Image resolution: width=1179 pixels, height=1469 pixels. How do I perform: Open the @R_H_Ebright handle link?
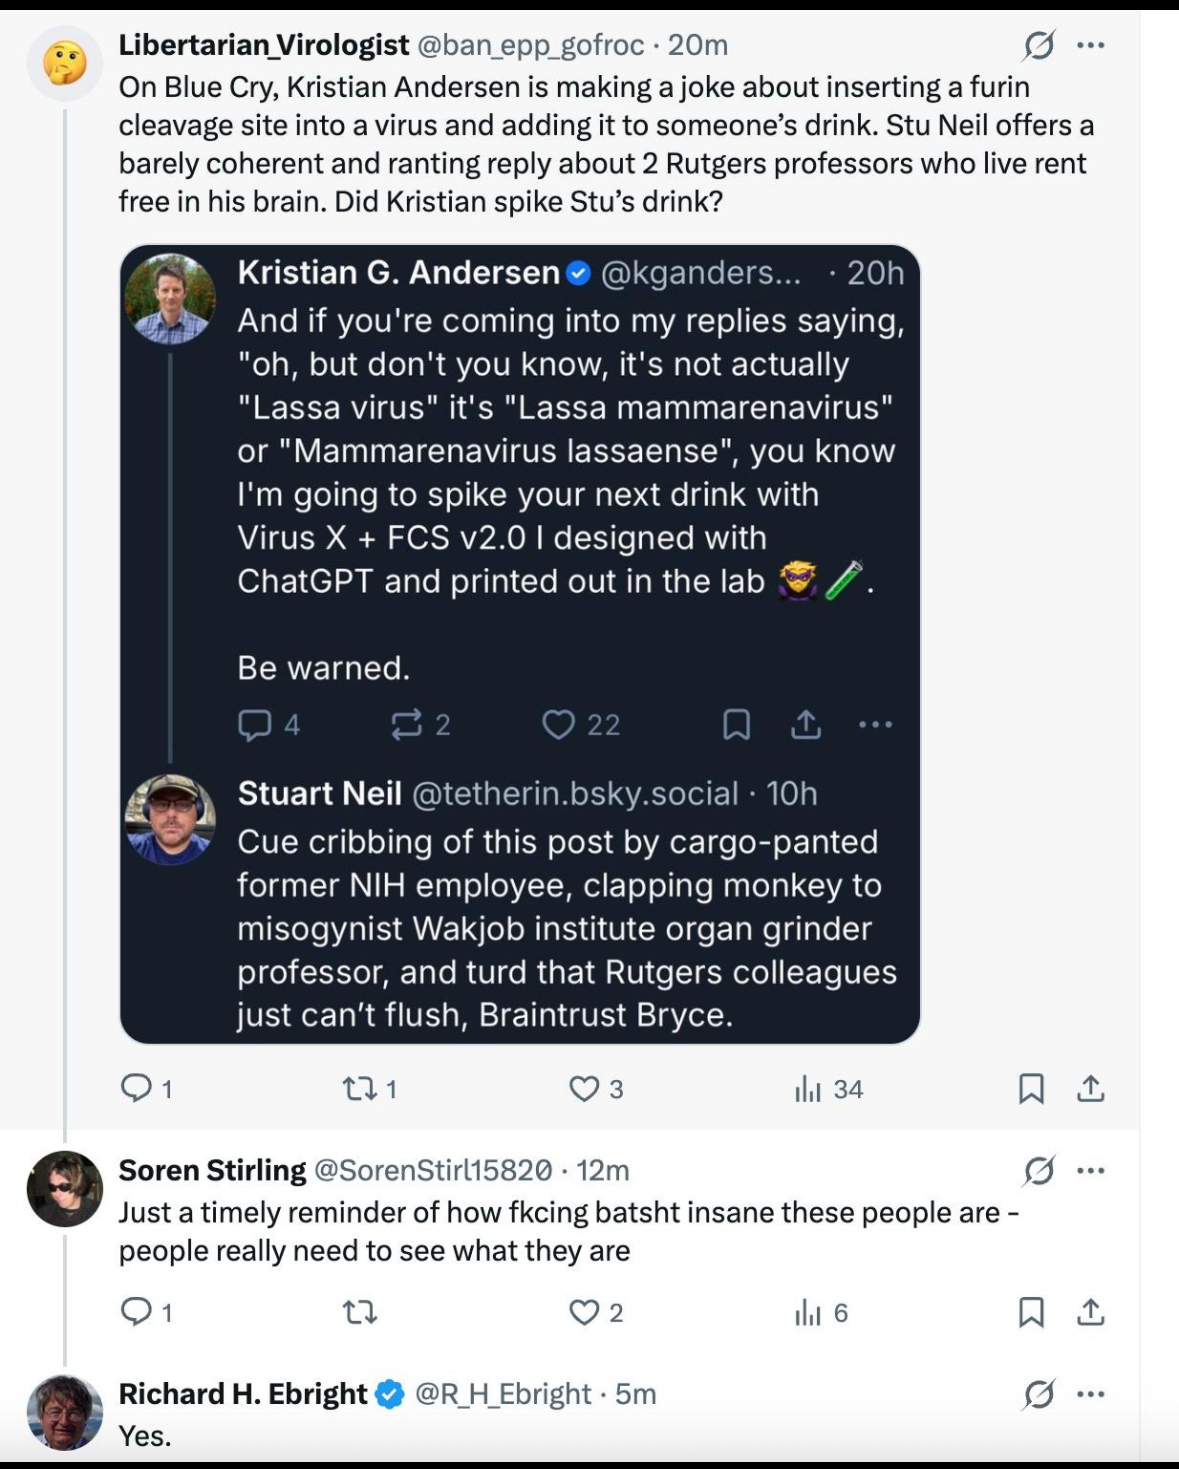(x=503, y=1394)
